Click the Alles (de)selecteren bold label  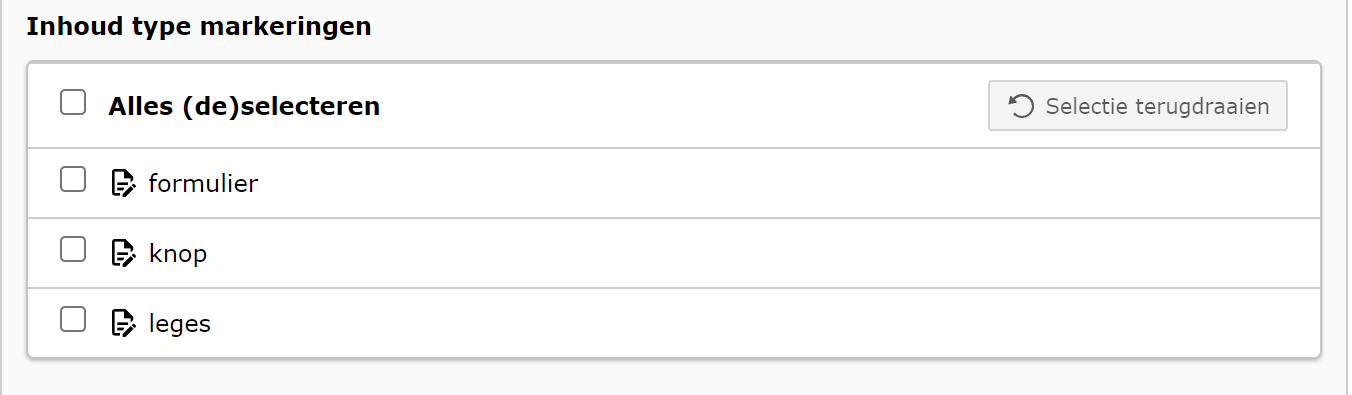pos(244,106)
